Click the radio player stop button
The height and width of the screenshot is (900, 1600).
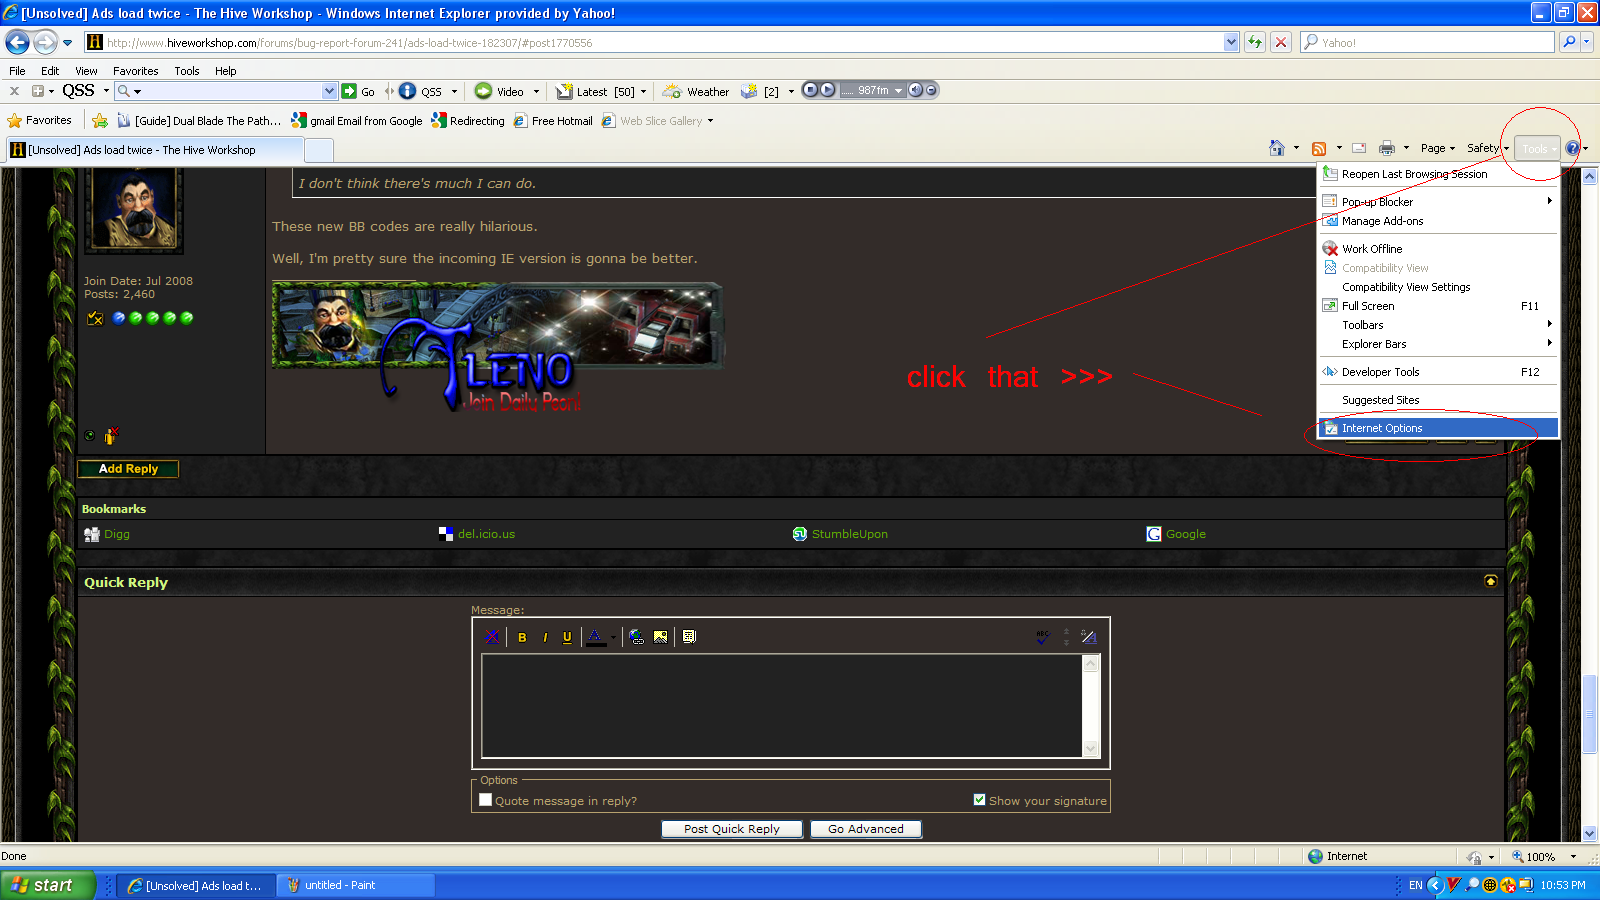(x=811, y=90)
